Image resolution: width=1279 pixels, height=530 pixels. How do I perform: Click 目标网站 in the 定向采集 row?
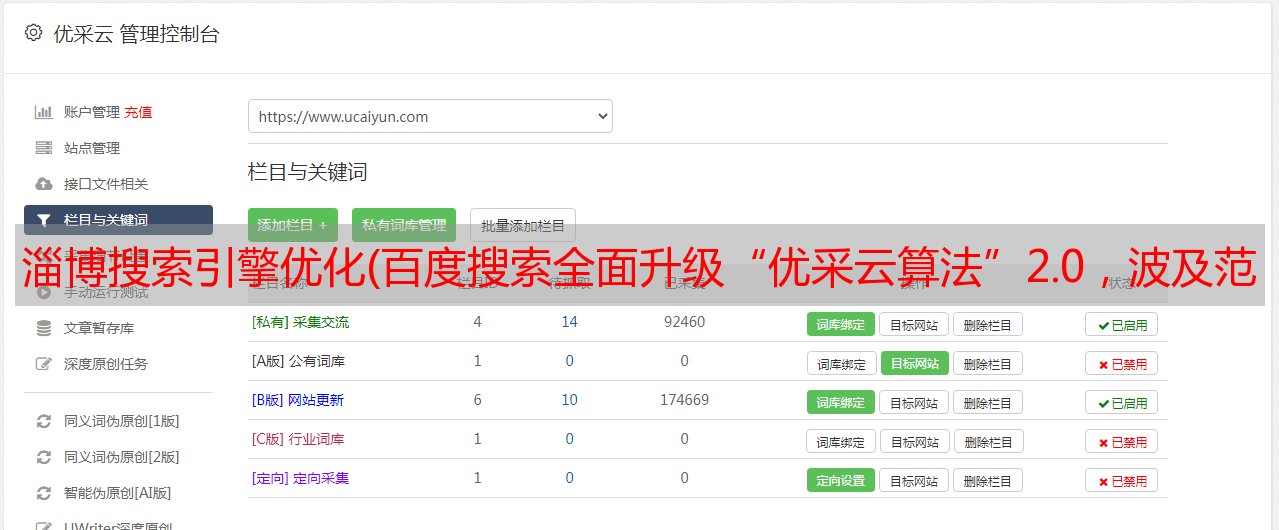(914, 480)
